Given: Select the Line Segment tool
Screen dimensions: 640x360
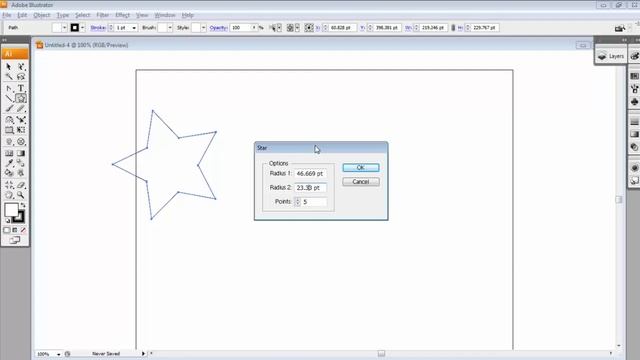Looking at the screenshot, I should [9, 98].
